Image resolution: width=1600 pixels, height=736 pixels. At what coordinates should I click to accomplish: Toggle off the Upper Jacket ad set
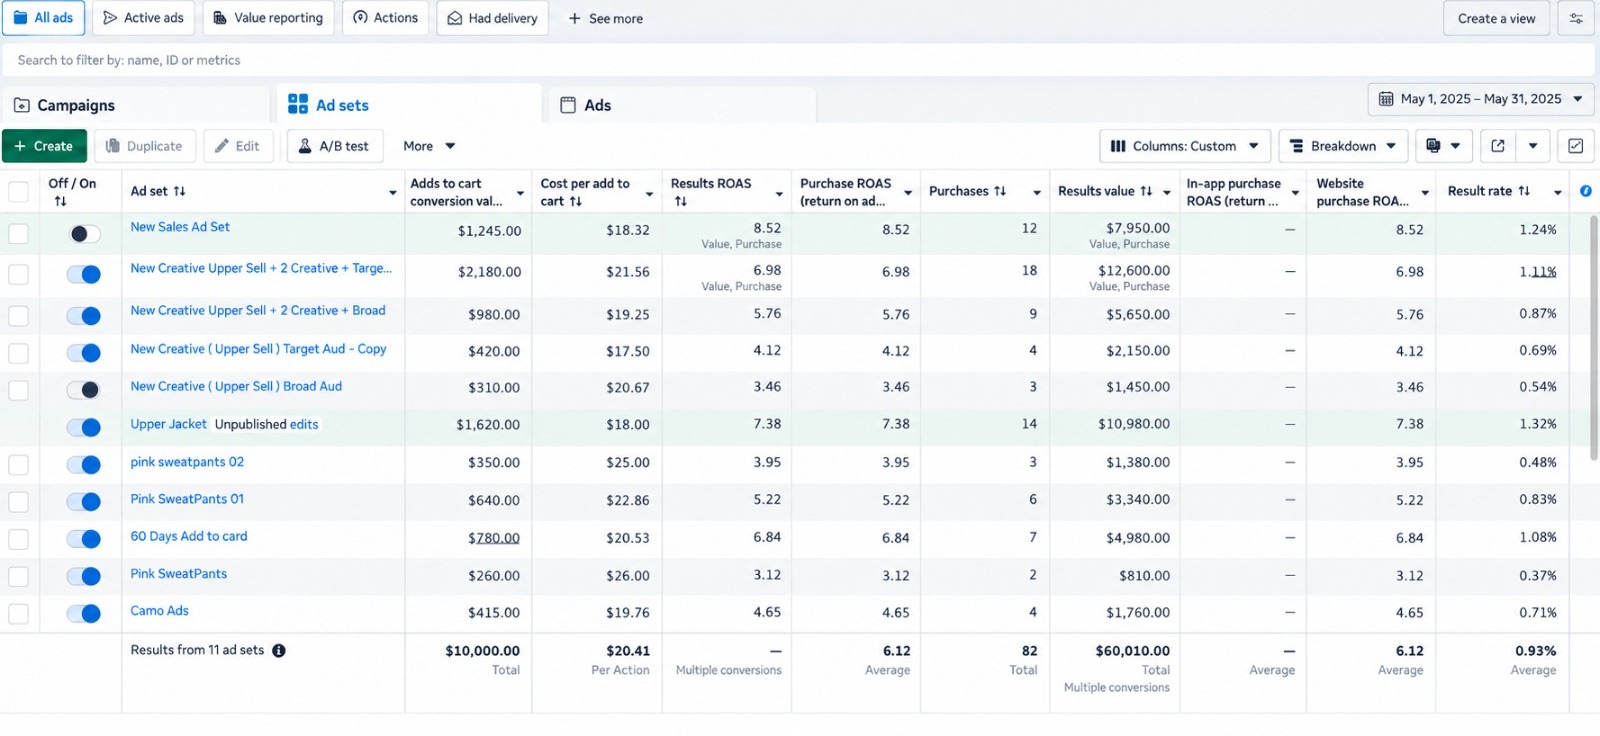click(84, 427)
